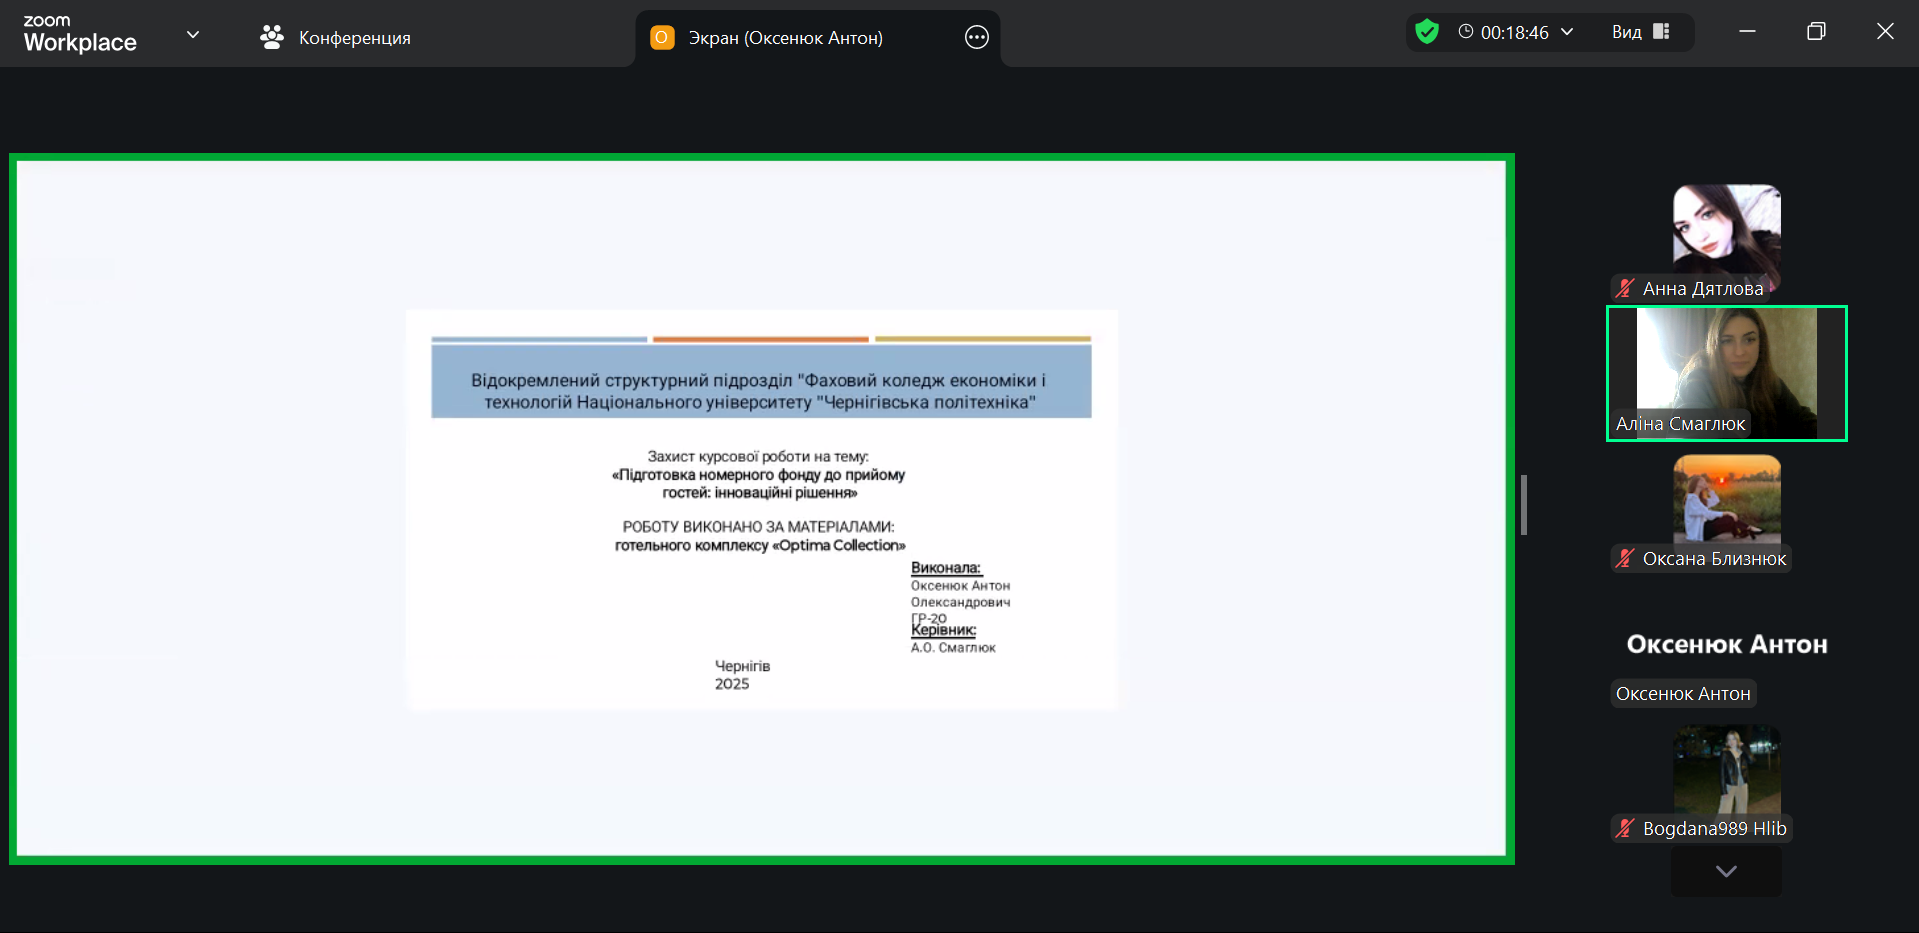Select the Экран (Оксенюк Антон) tab
The image size is (1919, 933).
click(785, 38)
